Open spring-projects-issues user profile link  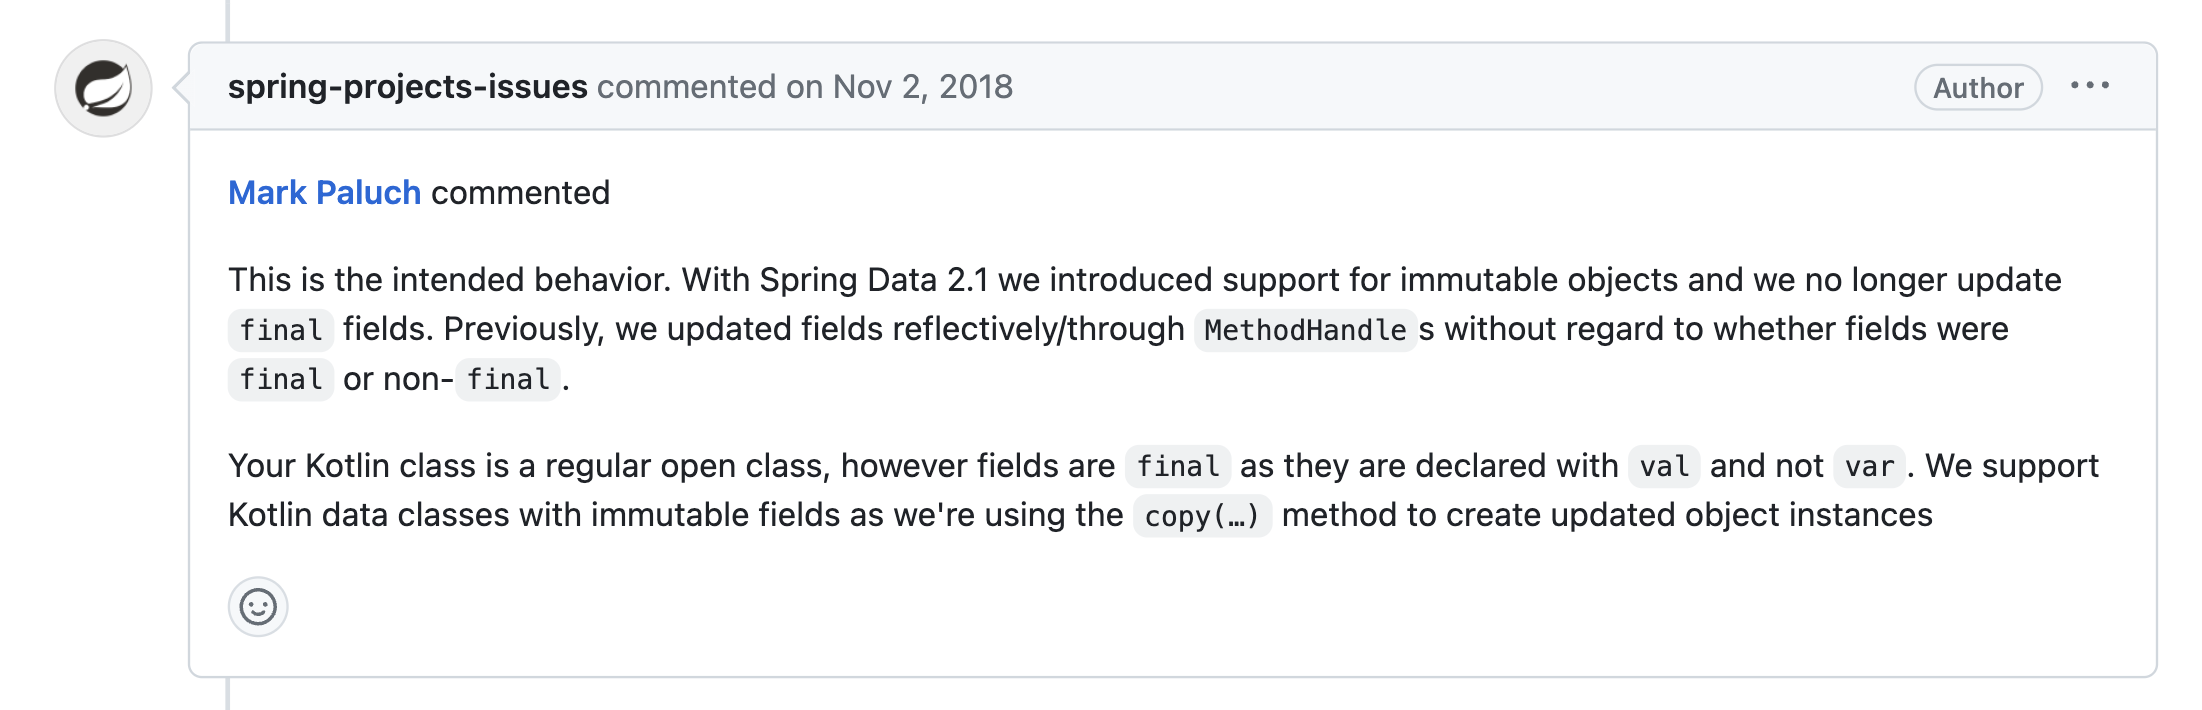coord(408,87)
